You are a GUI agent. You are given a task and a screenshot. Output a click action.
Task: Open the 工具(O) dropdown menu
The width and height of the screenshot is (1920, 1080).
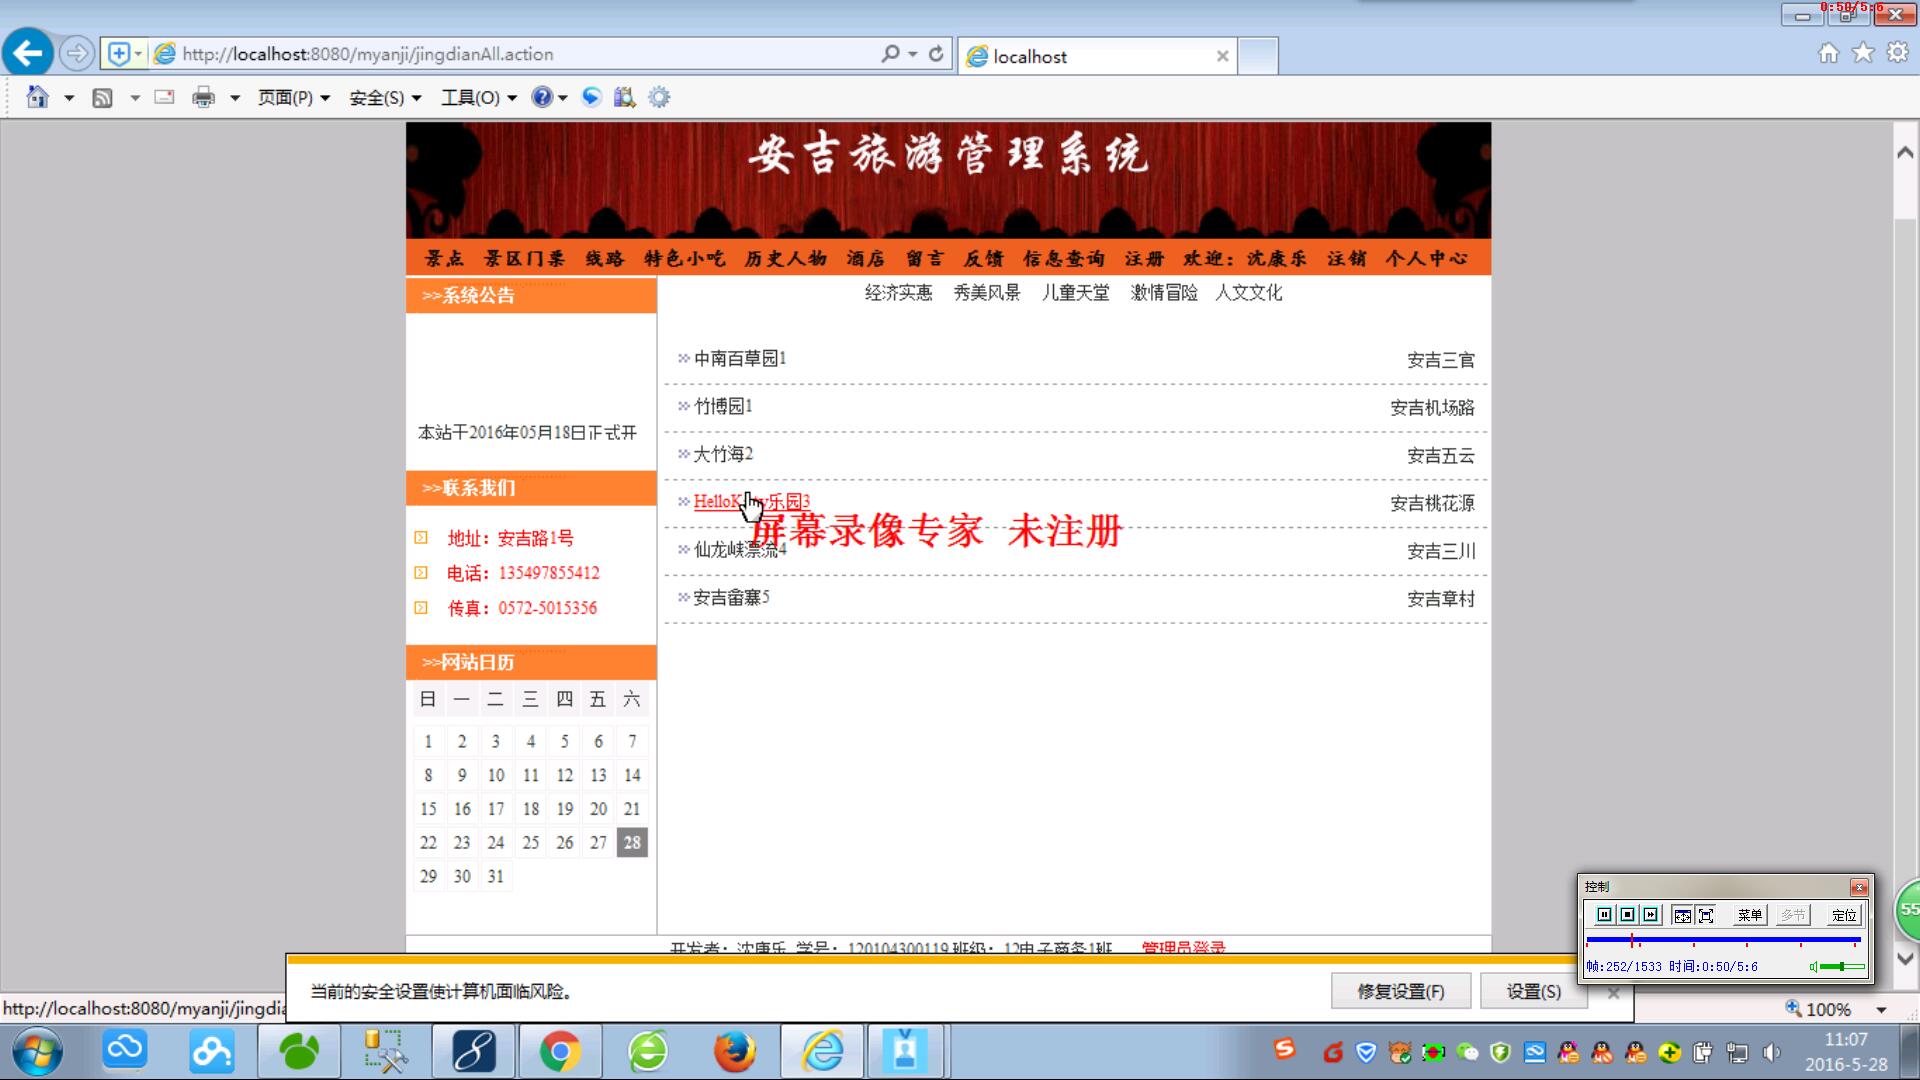[479, 97]
